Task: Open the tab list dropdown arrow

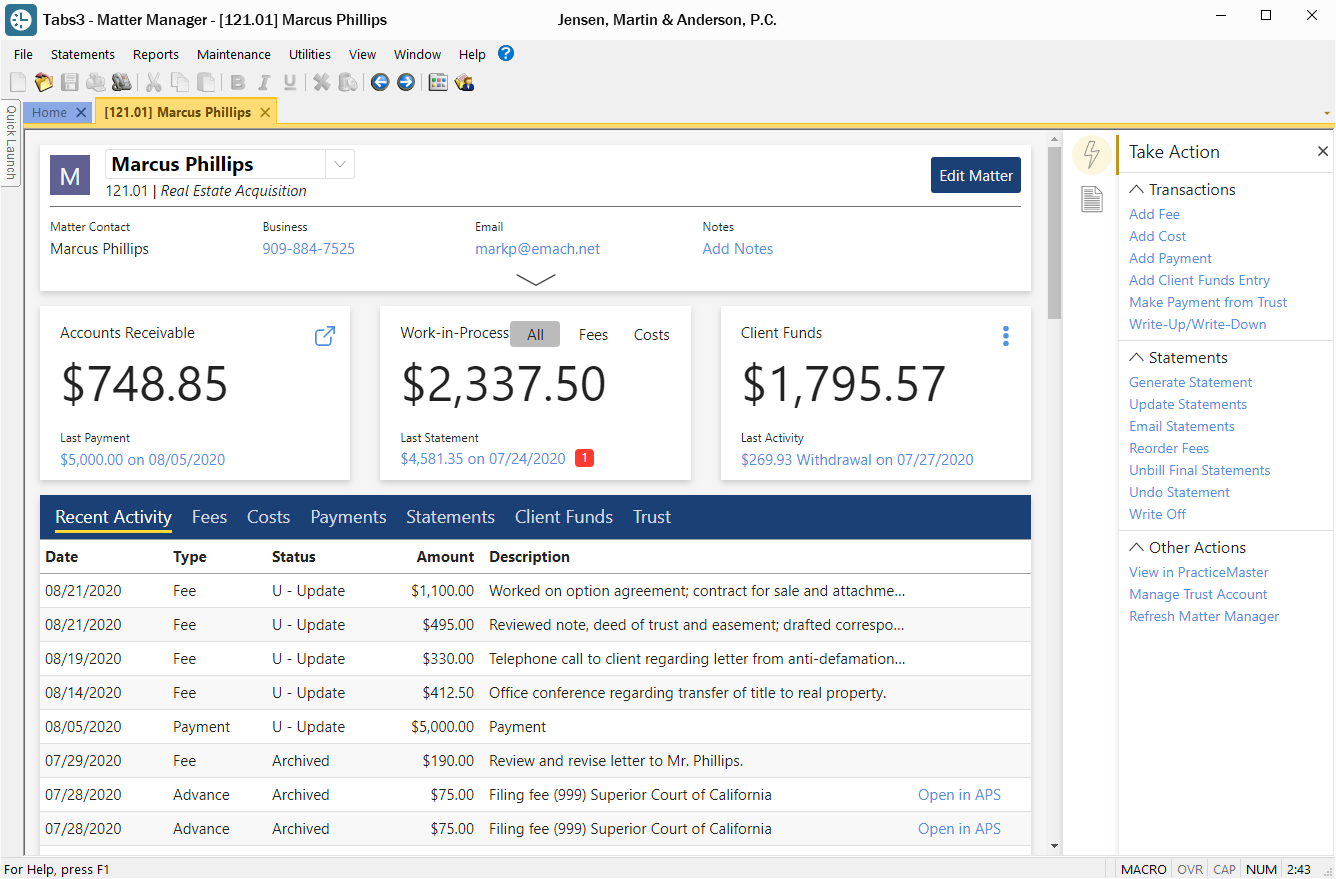Action: click(x=1327, y=113)
